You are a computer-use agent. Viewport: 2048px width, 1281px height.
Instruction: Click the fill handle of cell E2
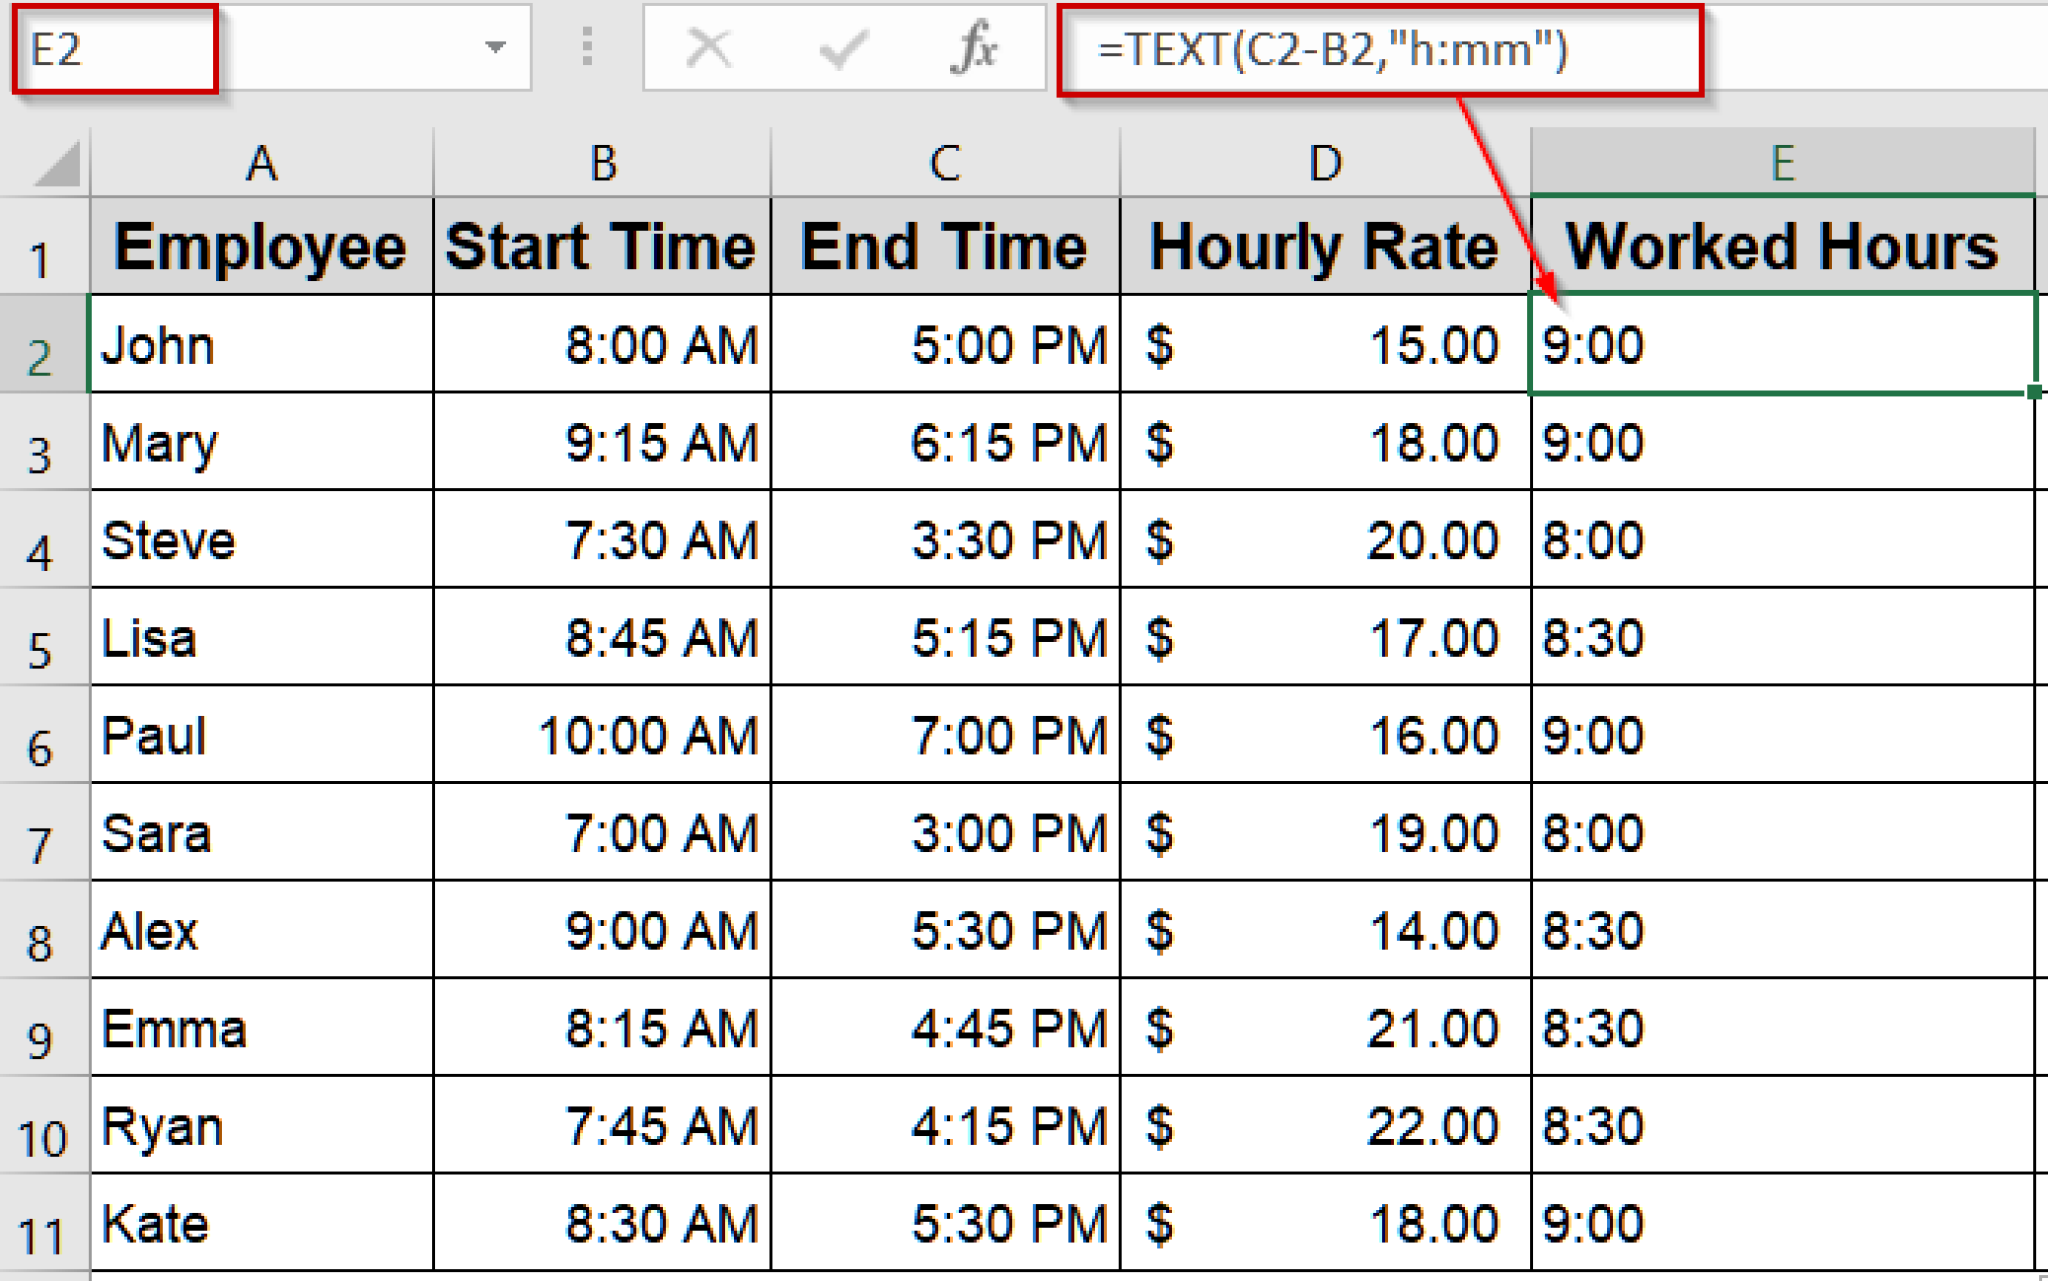pyautogui.click(x=2035, y=392)
